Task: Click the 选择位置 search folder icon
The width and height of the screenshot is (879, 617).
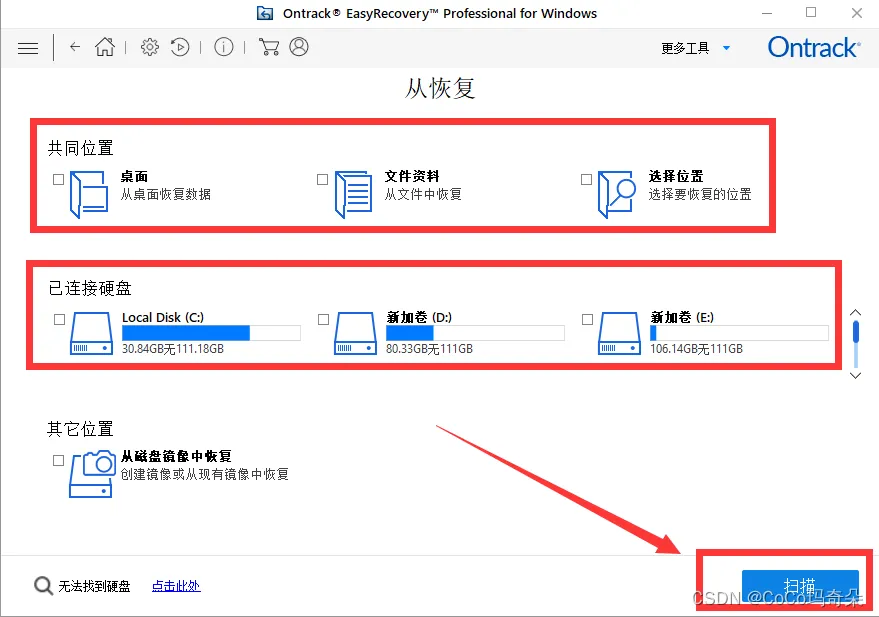Action: [617, 194]
